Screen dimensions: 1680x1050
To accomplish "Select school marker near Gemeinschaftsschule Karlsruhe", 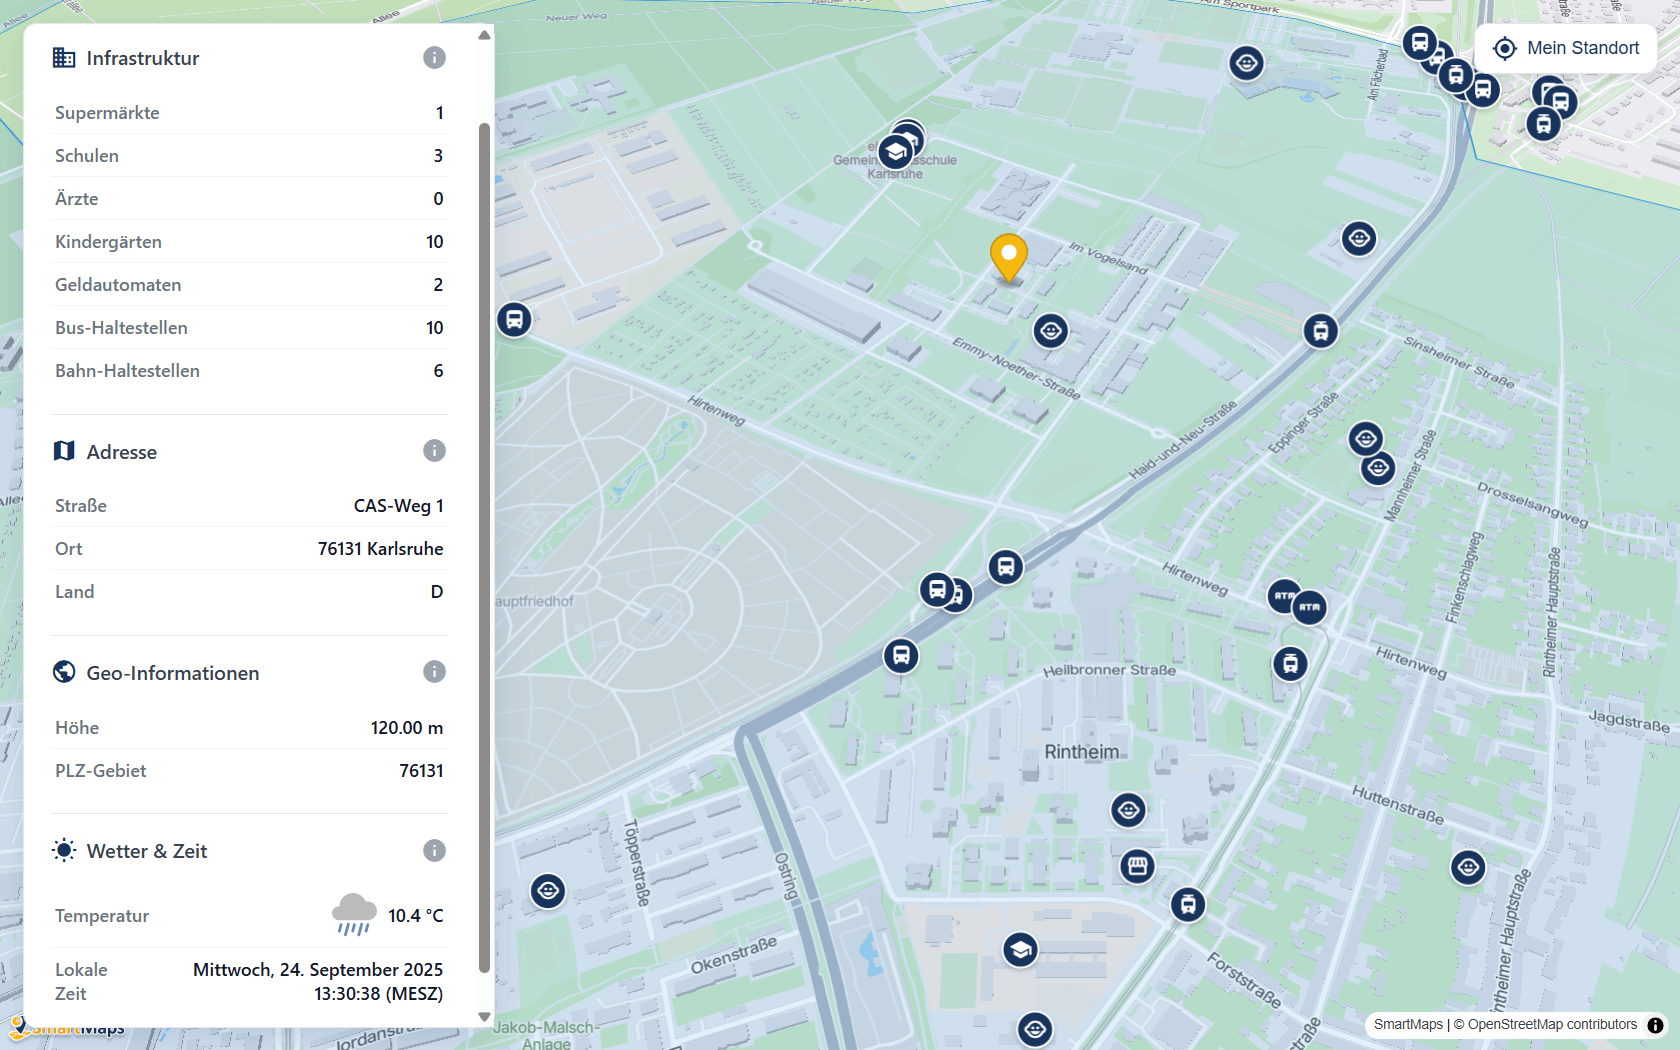I will coord(896,152).
